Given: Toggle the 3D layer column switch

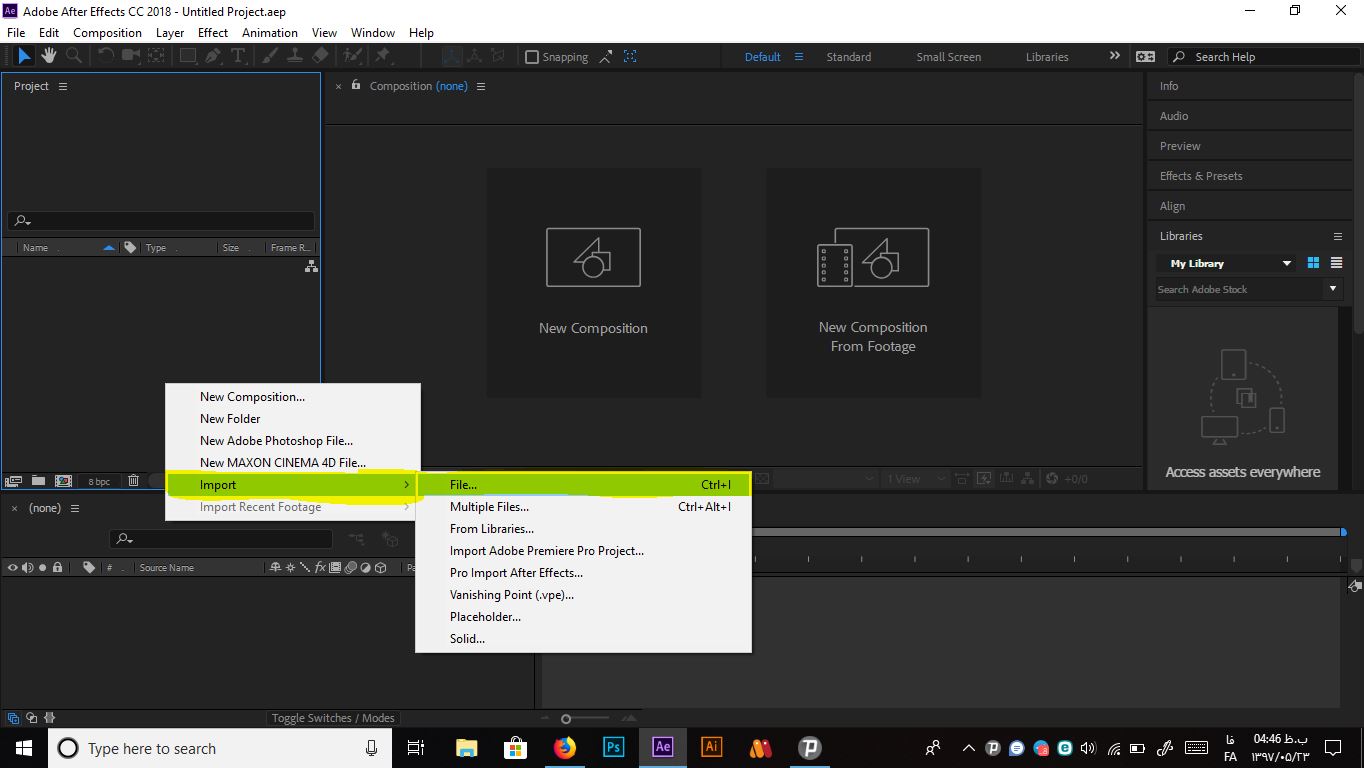Looking at the screenshot, I should point(380,568).
